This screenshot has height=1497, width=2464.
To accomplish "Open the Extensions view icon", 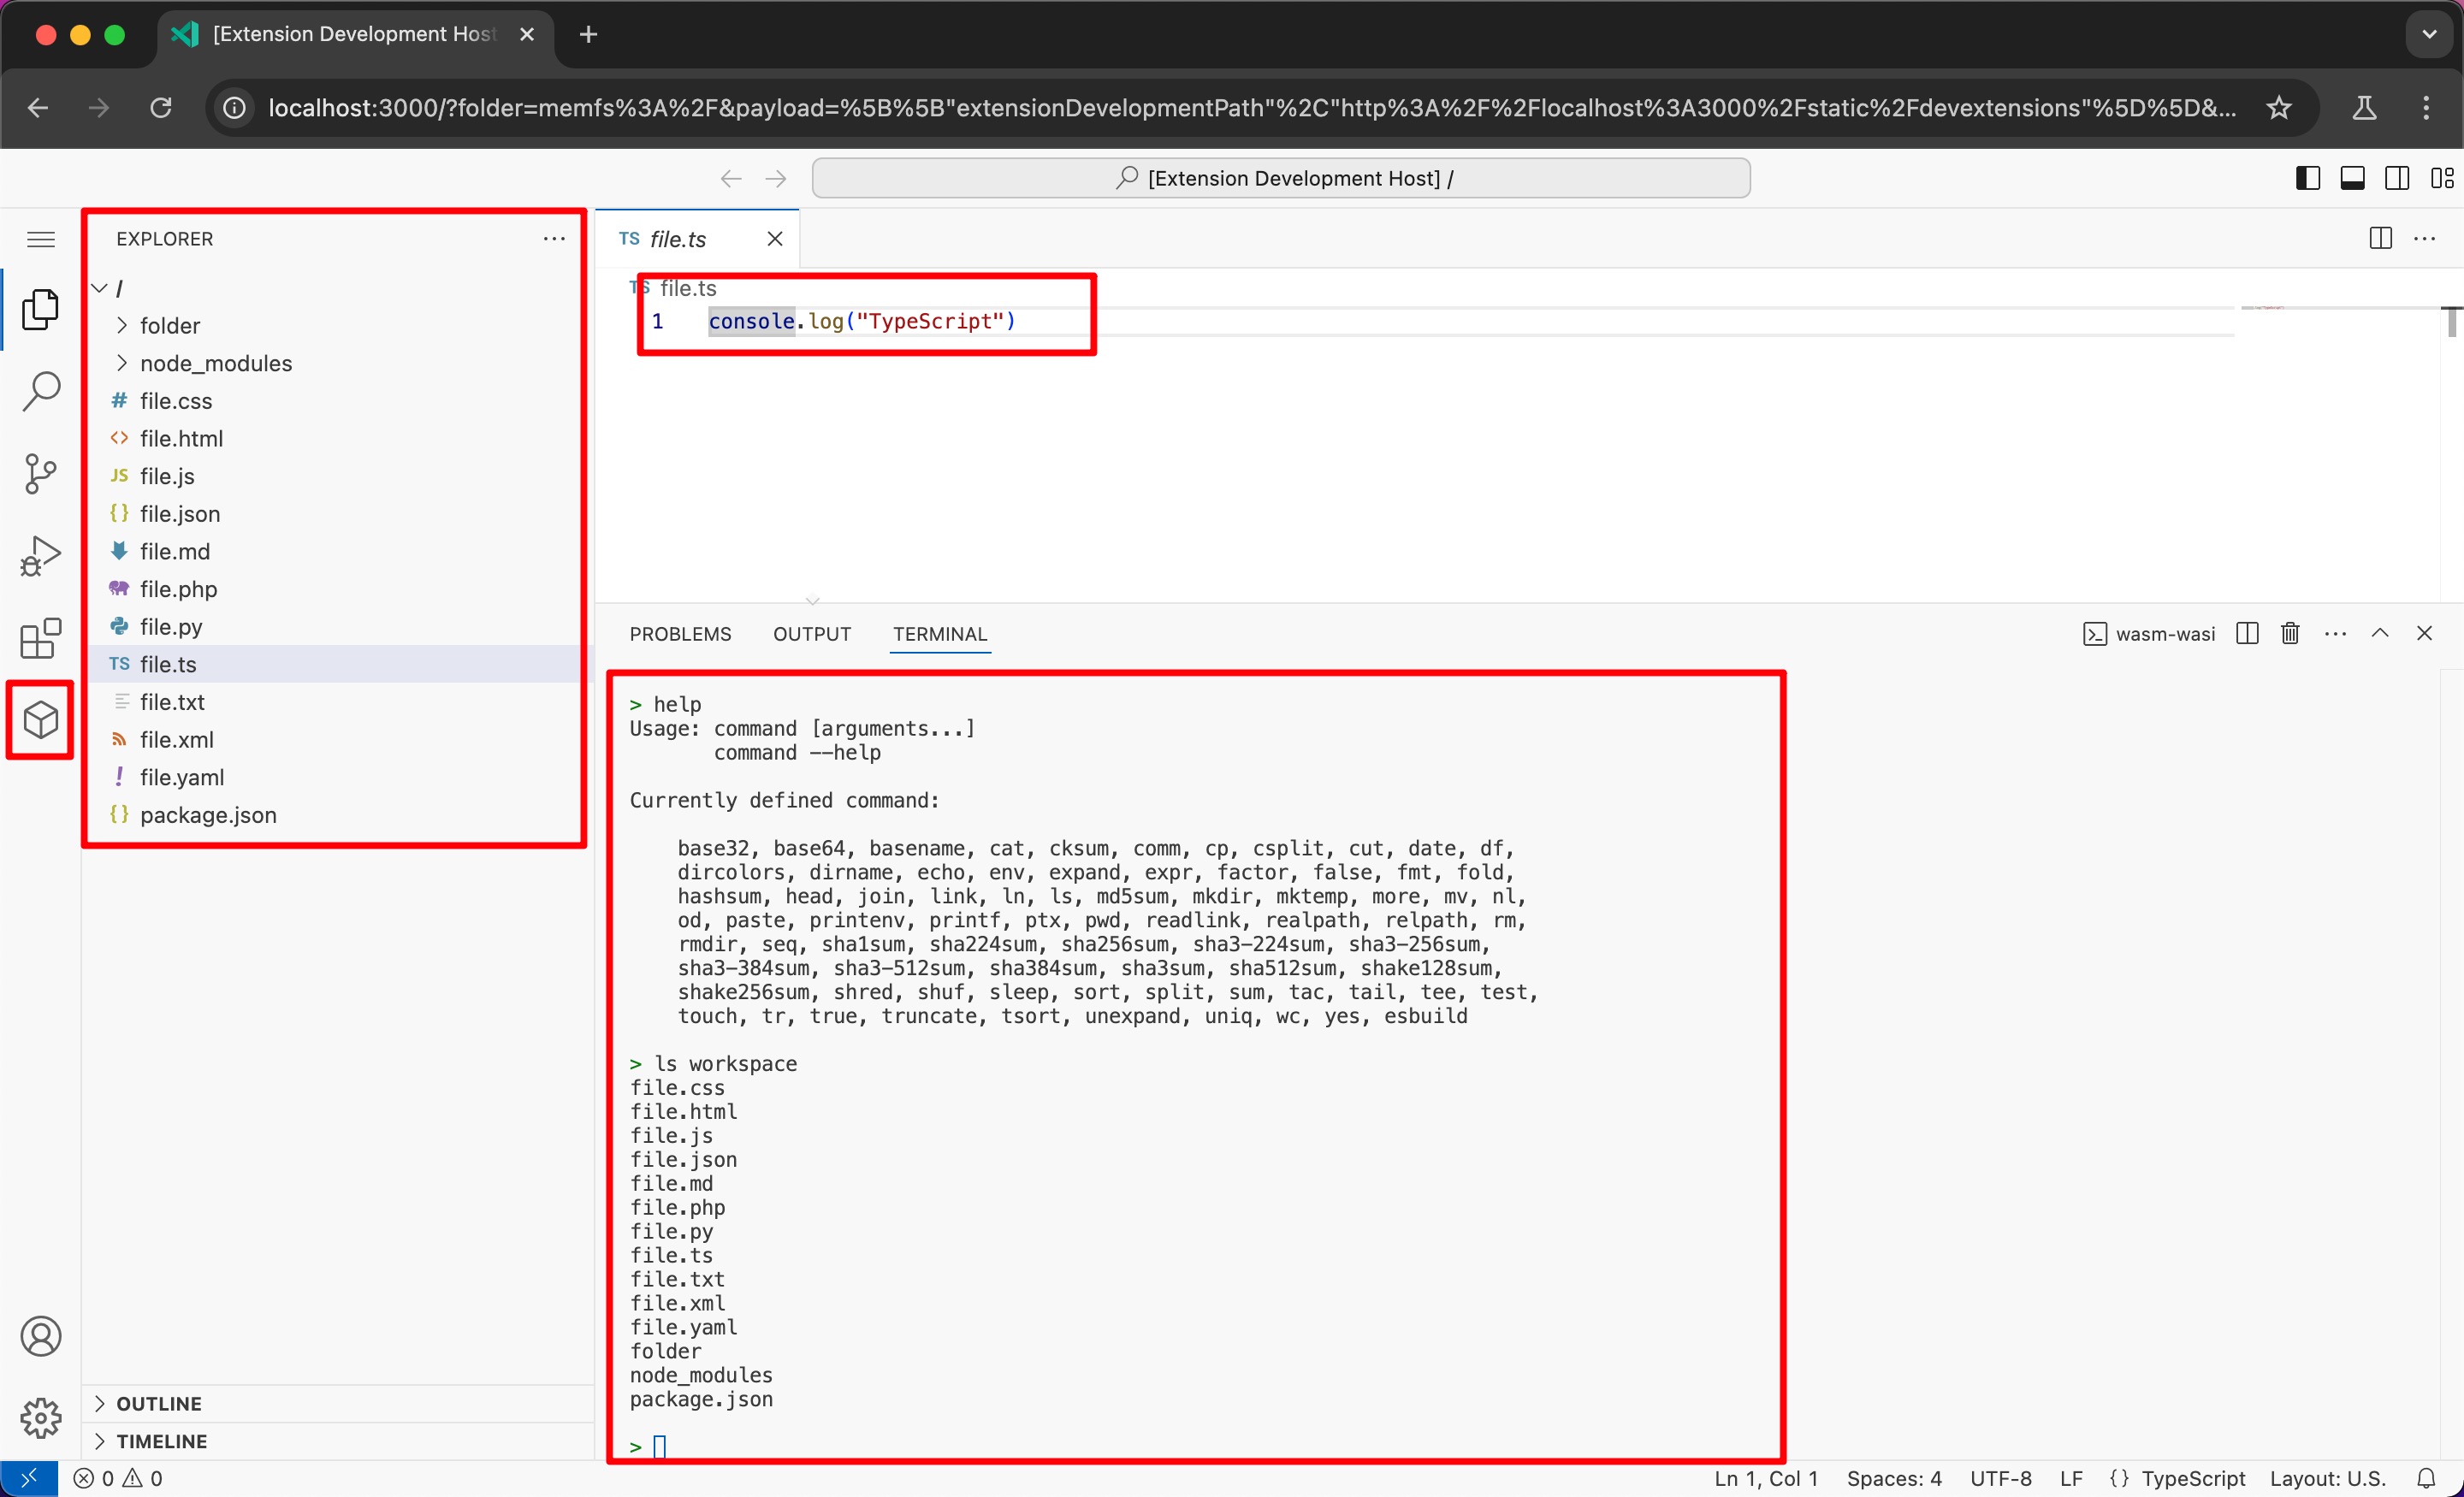I will (40, 638).
